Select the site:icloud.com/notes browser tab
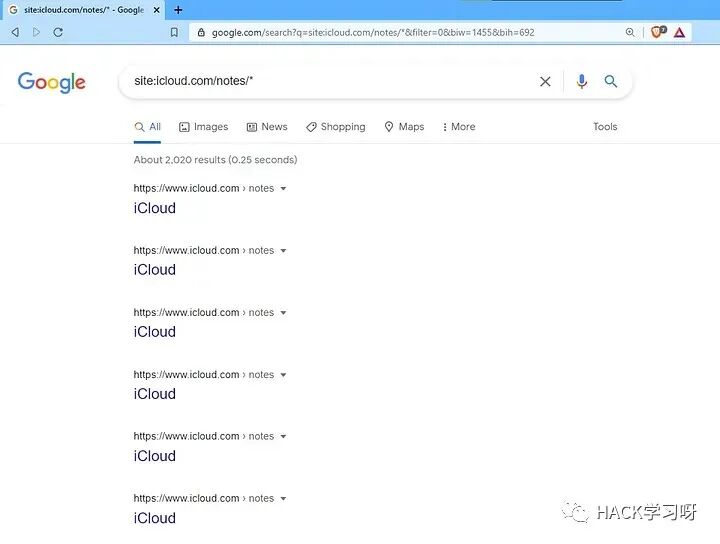Viewport: 720px width, 544px height. pos(84,10)
